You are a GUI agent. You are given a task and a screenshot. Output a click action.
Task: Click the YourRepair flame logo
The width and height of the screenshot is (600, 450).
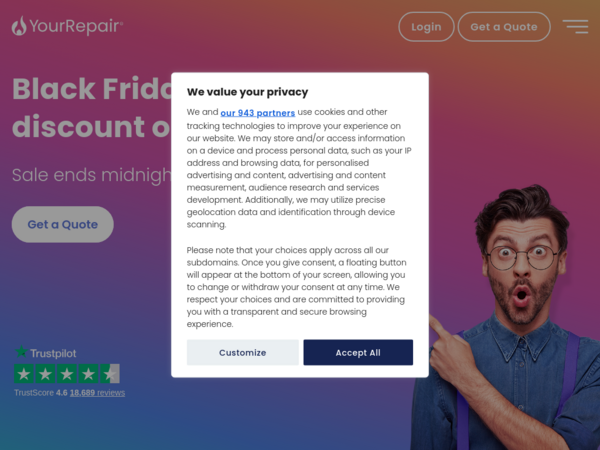(19, 26)
